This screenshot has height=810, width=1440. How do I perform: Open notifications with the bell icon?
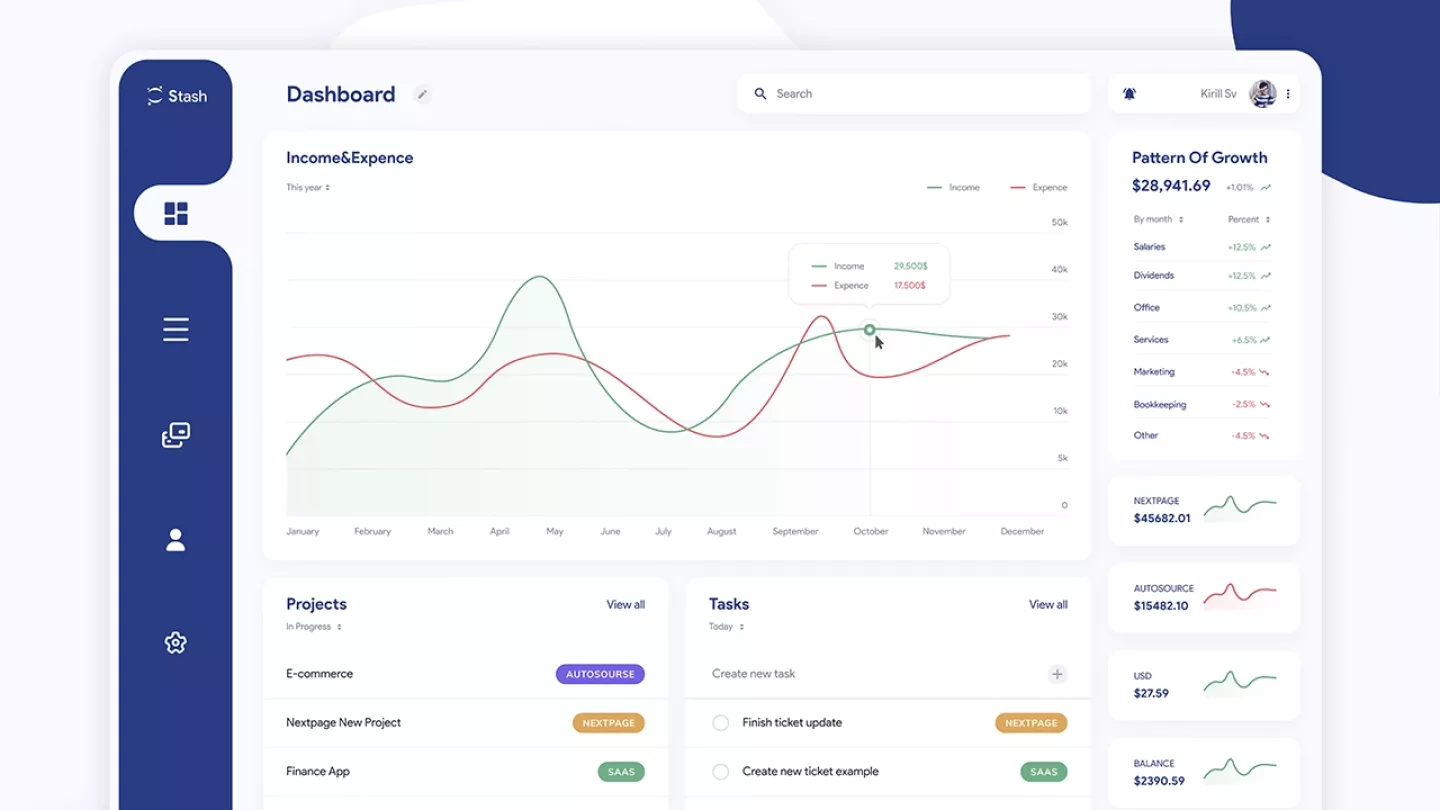[1129, 94]
